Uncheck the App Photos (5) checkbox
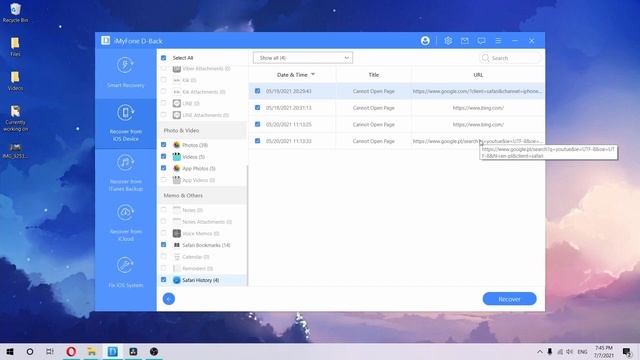The height and width of the screenshot is (360, 640). click(x=164, y=168)
